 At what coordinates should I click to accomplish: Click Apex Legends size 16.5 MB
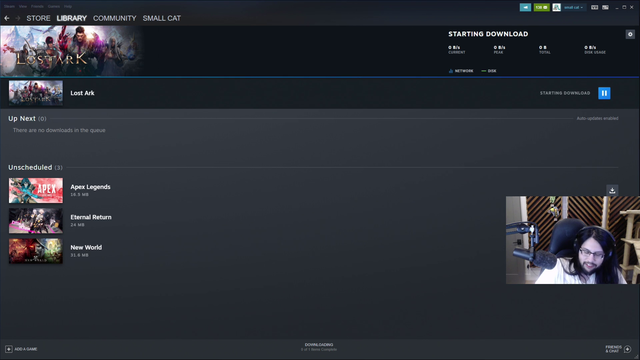tap(79, 195)
